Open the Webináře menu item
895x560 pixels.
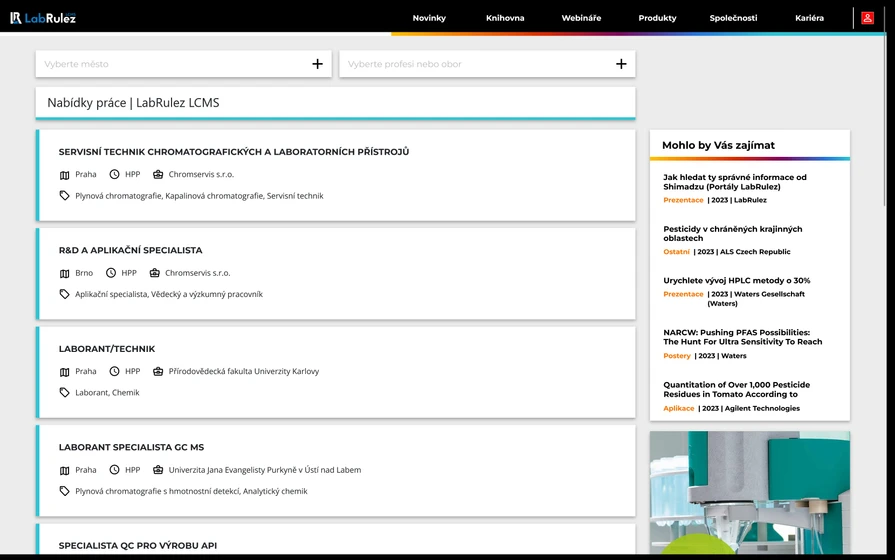pyautogui.click(x=581, y=18)
